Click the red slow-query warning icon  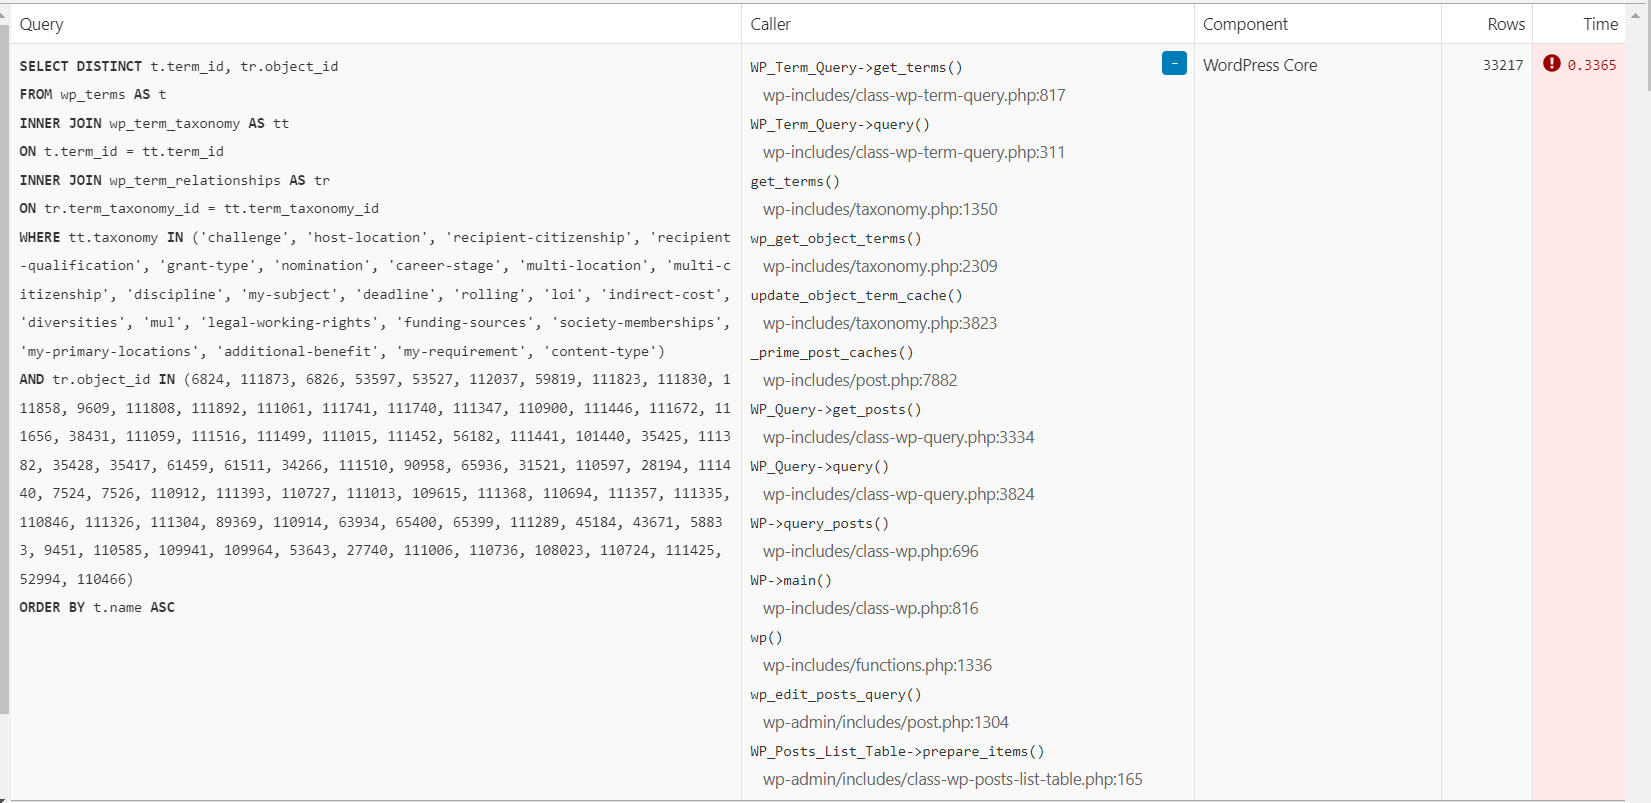(x=1551, y=64)
